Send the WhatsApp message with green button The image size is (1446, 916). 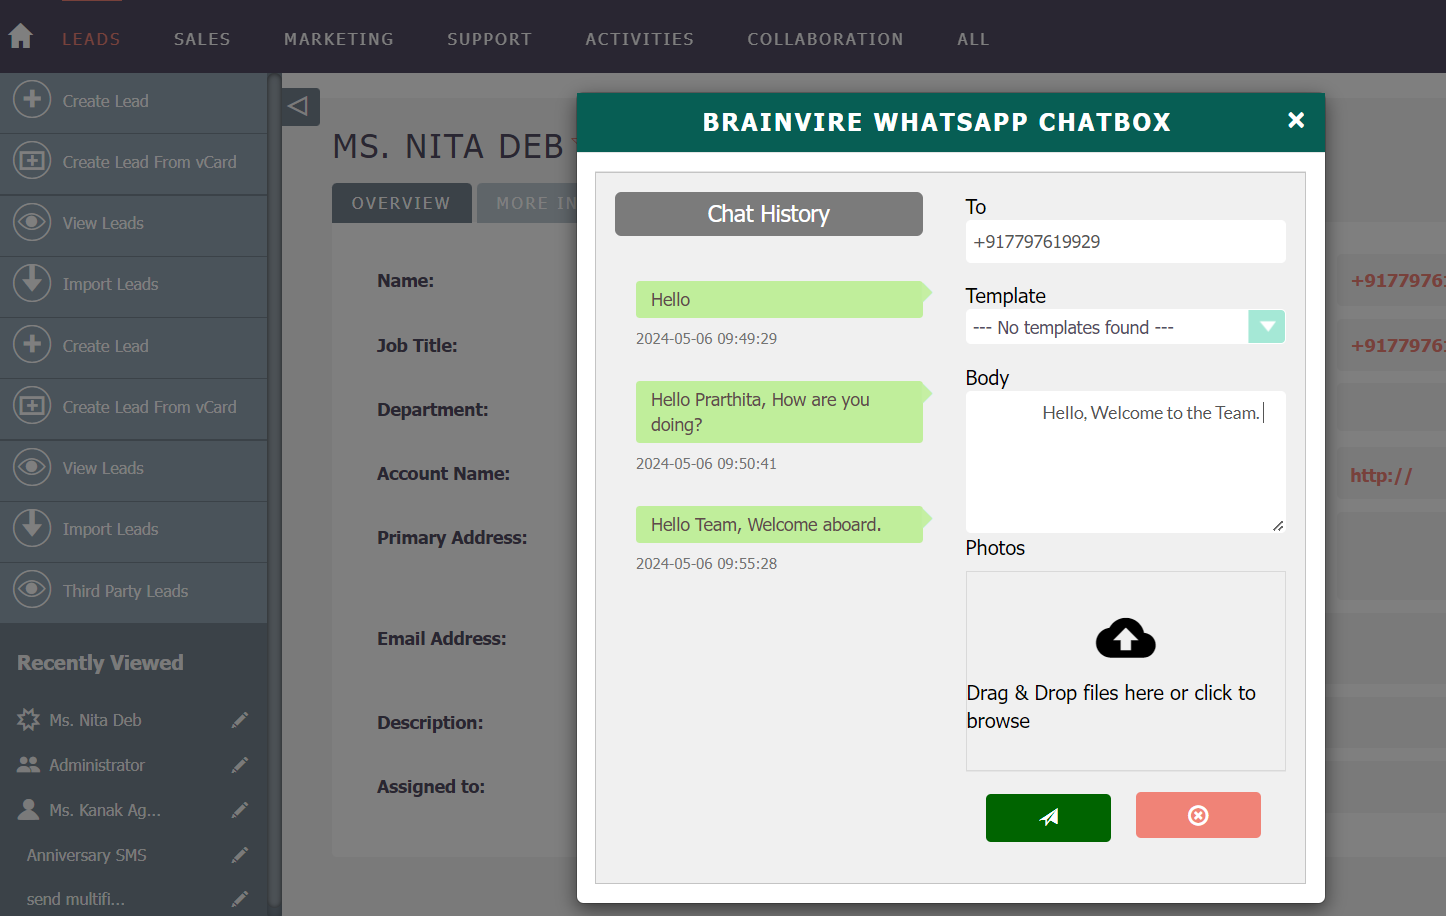1048,818
